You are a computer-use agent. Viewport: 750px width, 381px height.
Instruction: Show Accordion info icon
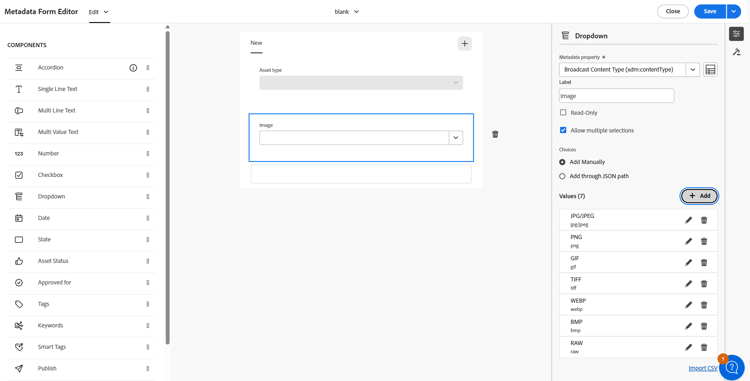133,68
